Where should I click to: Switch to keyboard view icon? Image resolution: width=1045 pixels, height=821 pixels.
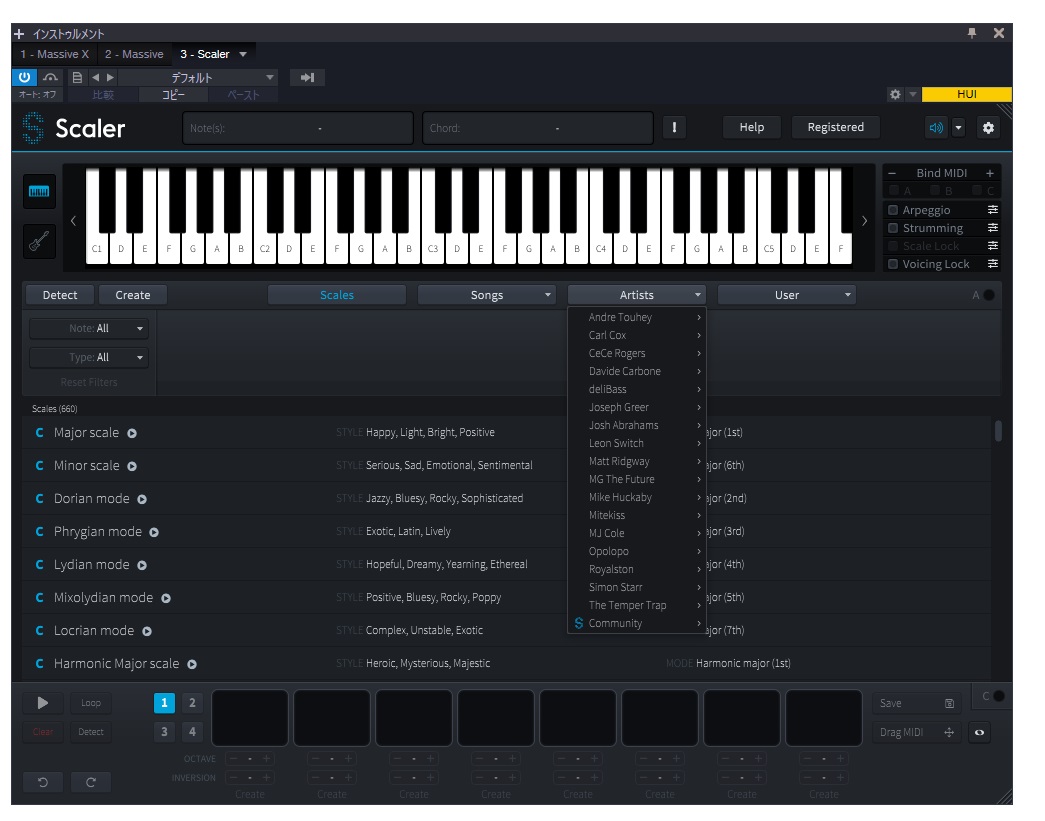click(39, 192)
